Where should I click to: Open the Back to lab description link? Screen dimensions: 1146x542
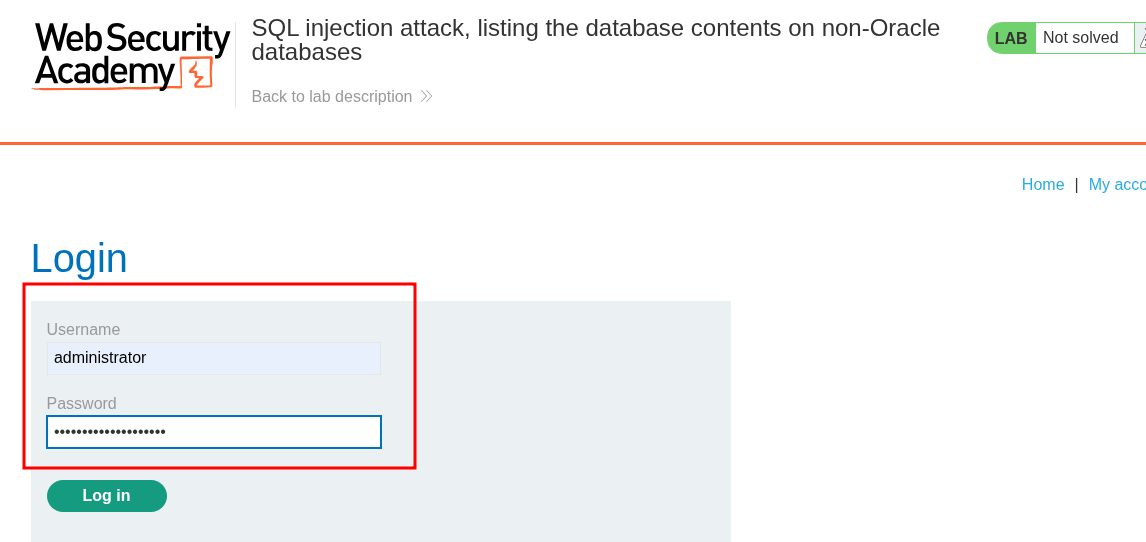[332, 96]
